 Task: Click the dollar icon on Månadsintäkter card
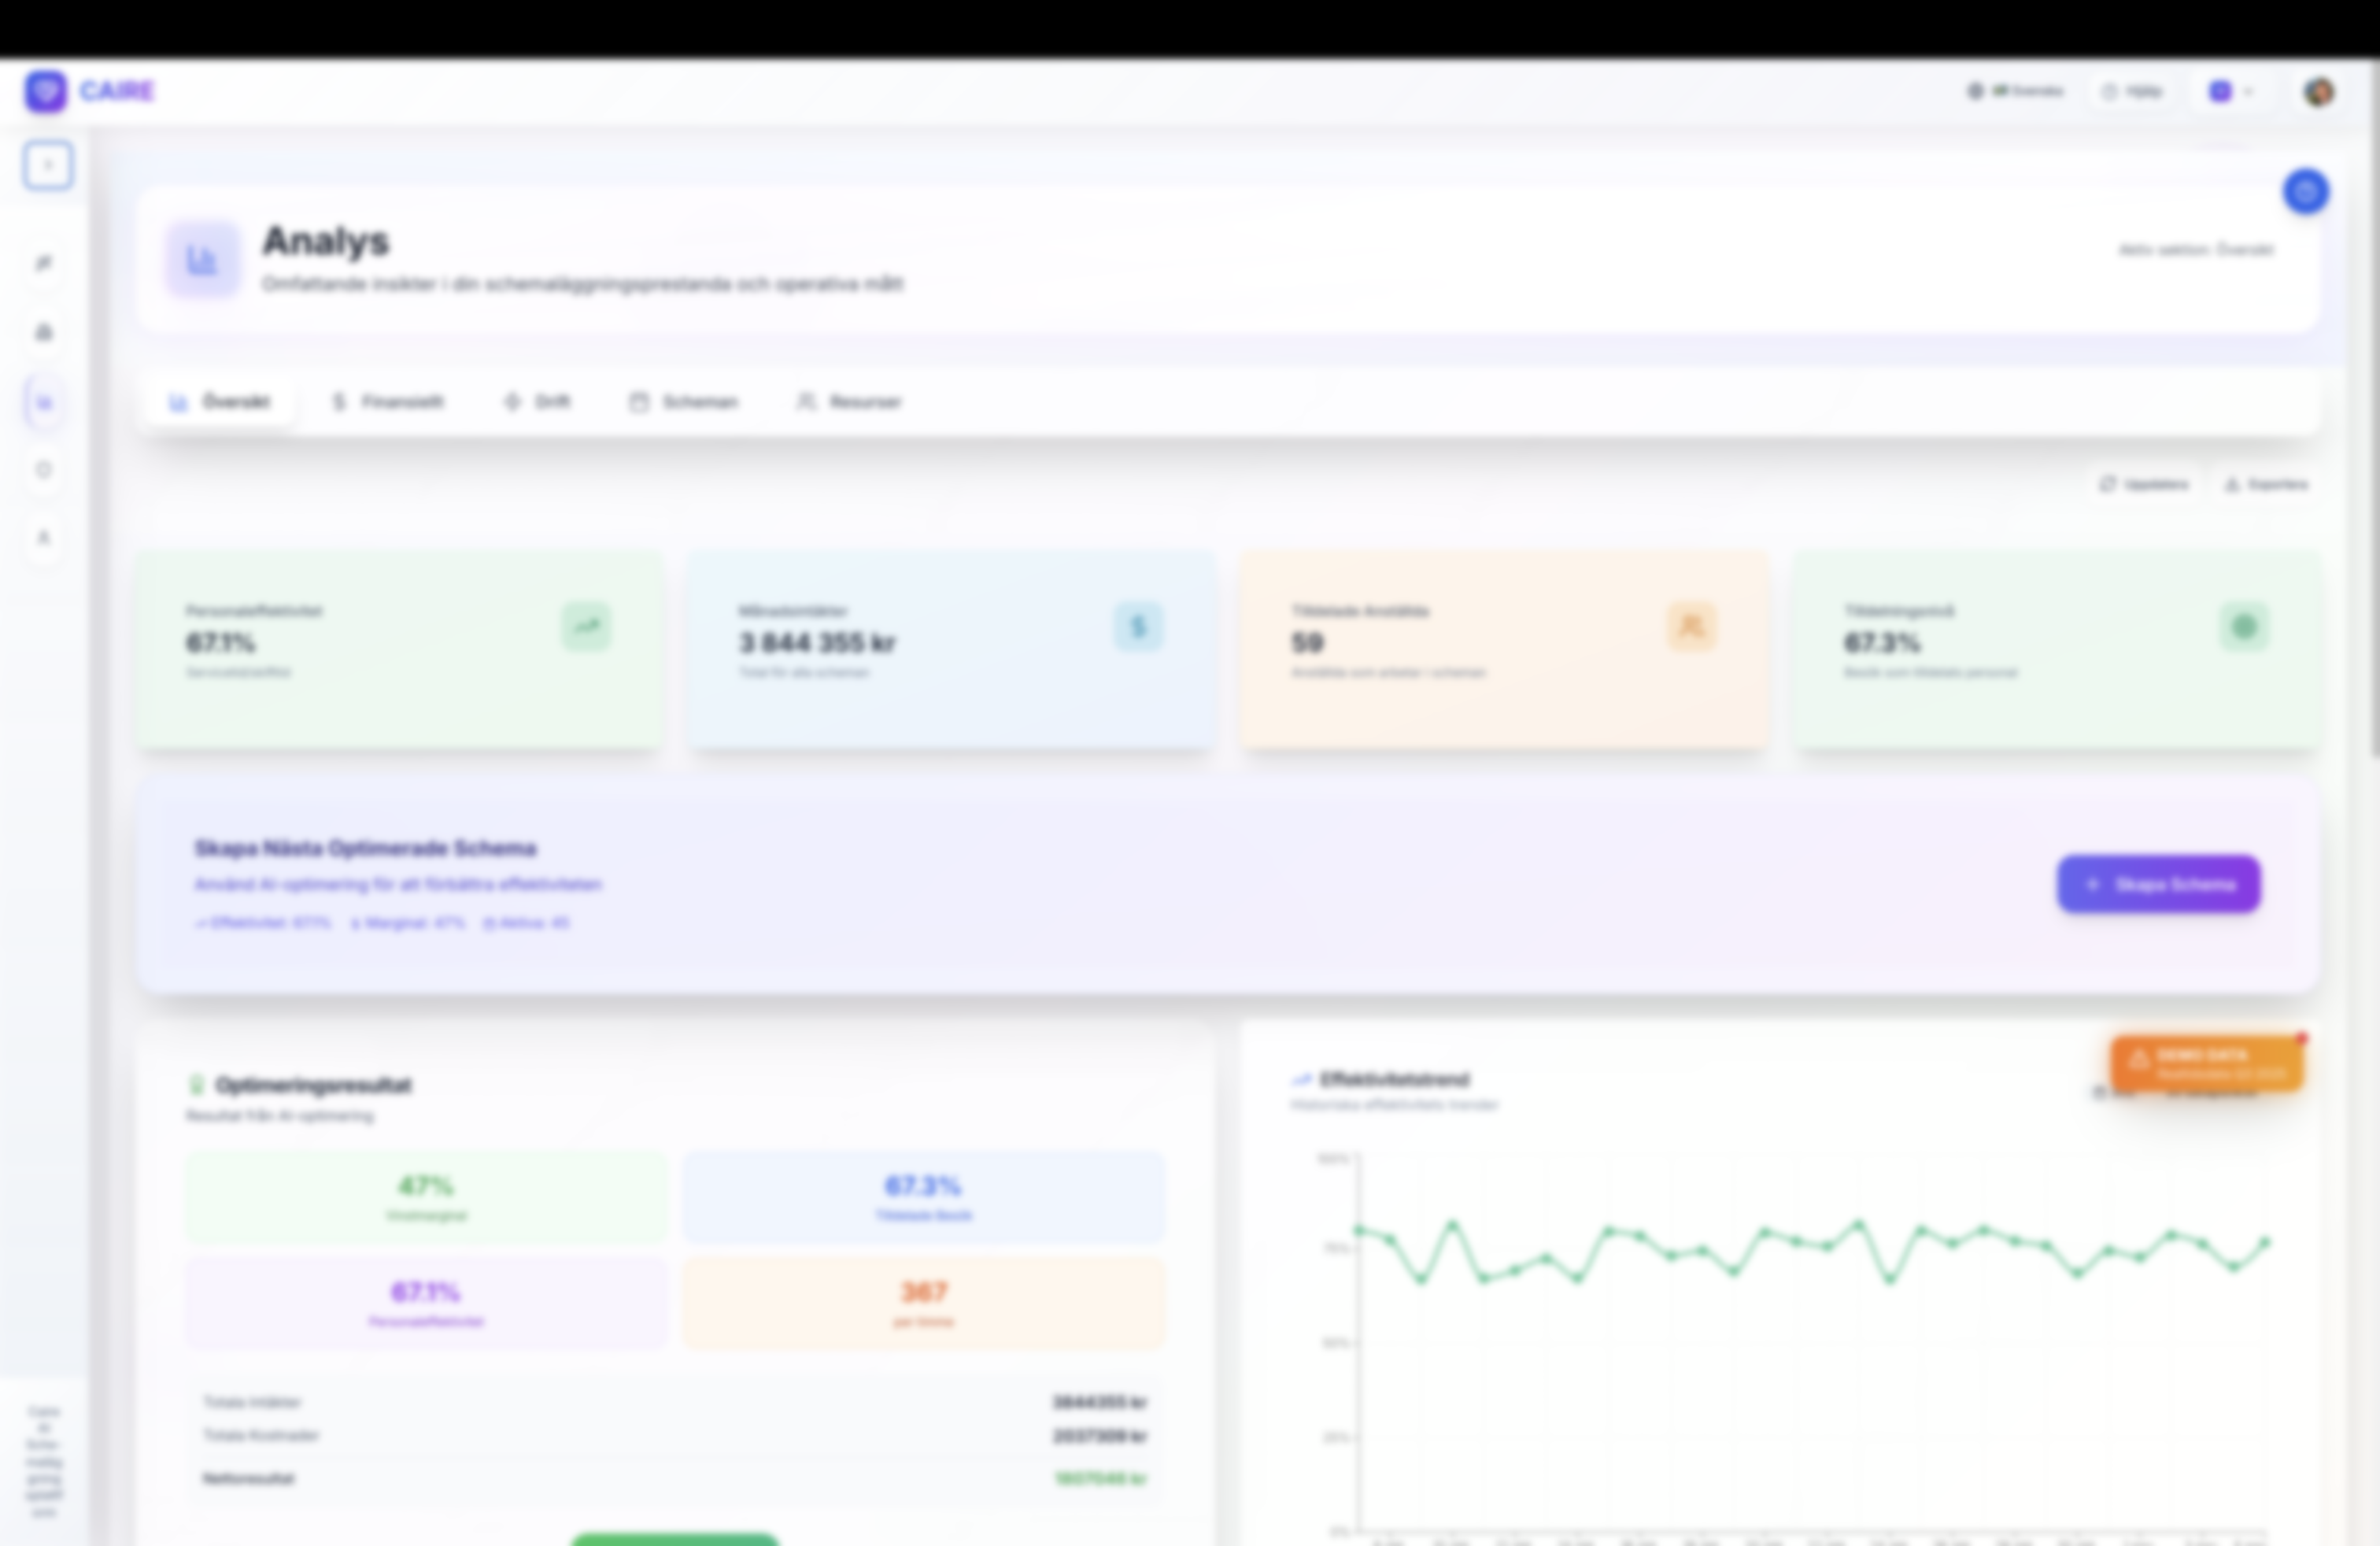coord(1139,627)
